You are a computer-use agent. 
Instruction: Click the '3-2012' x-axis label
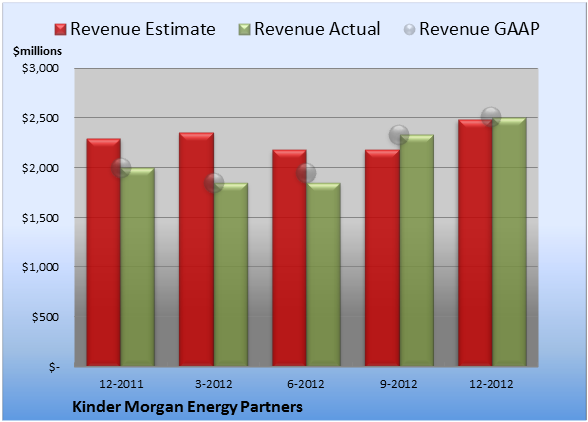214,384
